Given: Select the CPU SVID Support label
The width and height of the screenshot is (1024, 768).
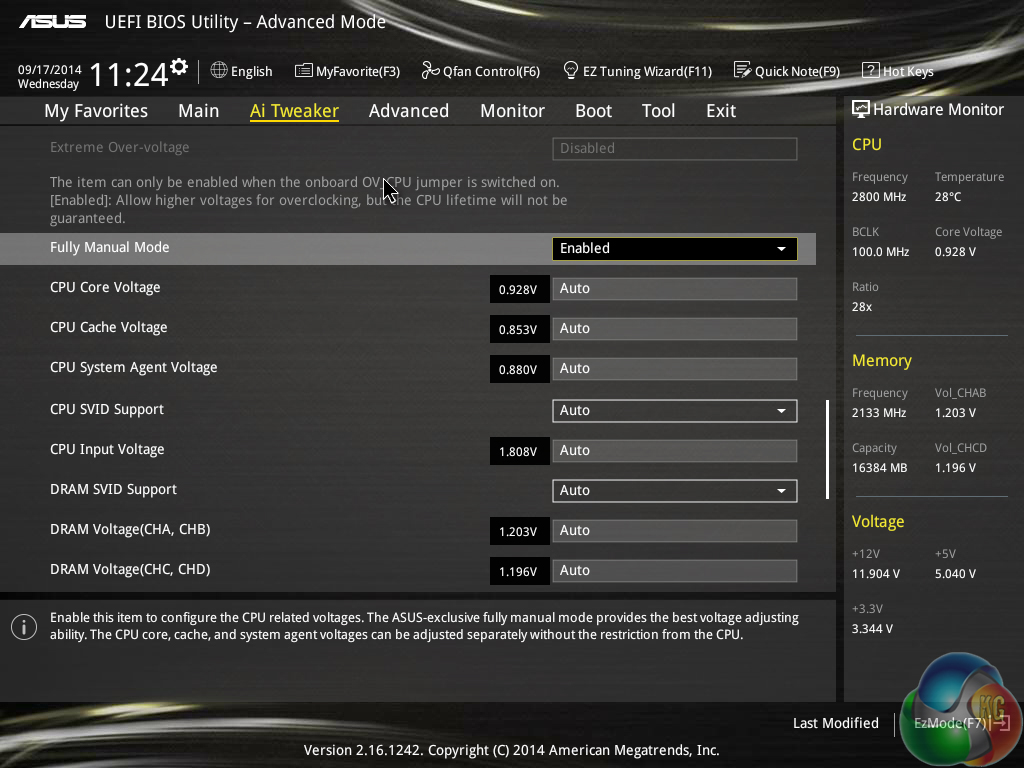Looking at the screenshot, I should tap(107, 409).
